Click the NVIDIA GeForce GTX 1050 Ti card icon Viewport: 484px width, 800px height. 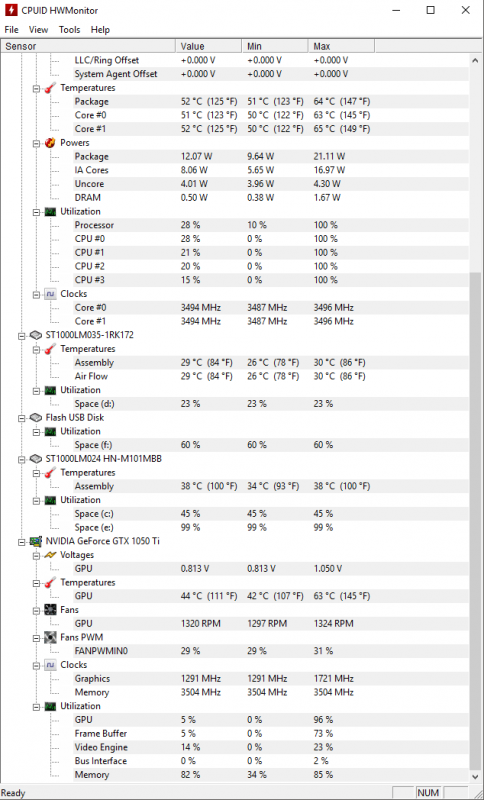click(x=35, y=541)
